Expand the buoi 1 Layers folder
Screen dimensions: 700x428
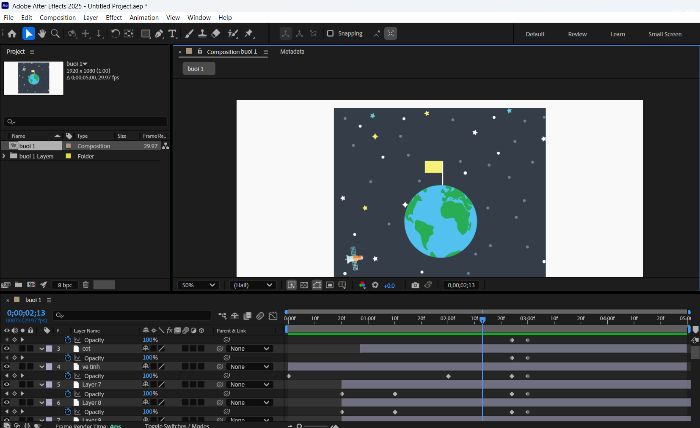[4, 156]
